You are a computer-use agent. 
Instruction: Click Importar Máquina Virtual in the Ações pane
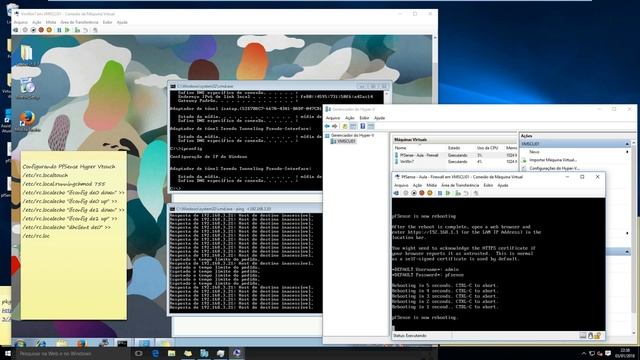(553, 160)
